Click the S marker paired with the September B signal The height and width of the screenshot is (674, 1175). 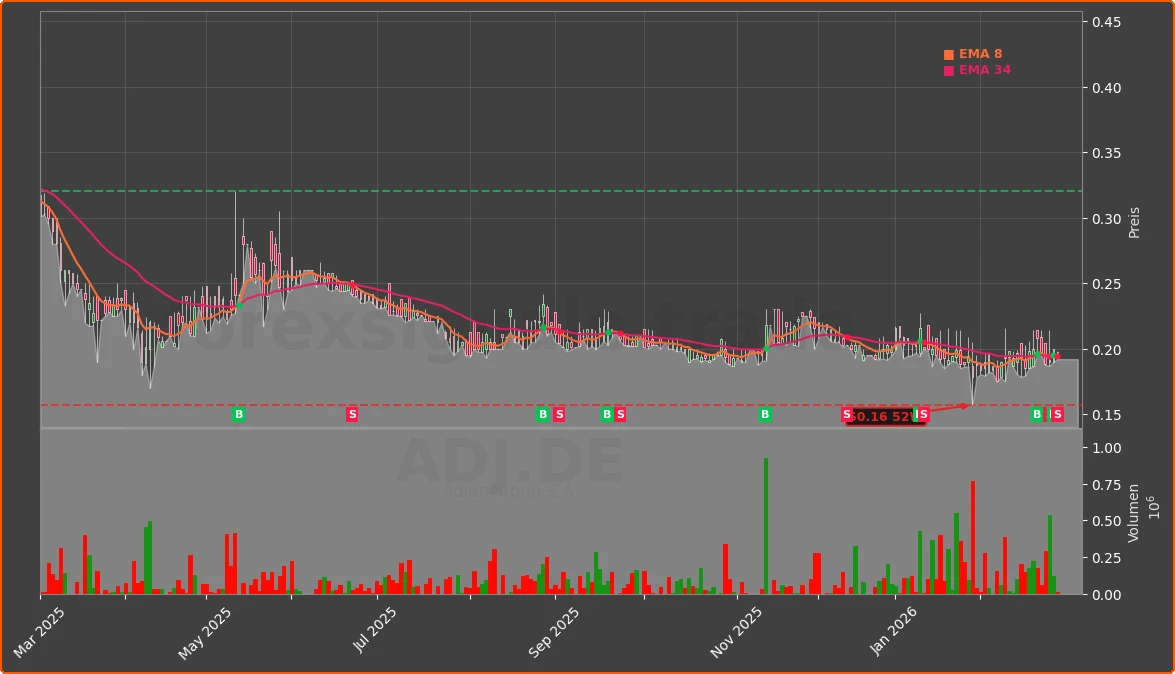[559, 414]
